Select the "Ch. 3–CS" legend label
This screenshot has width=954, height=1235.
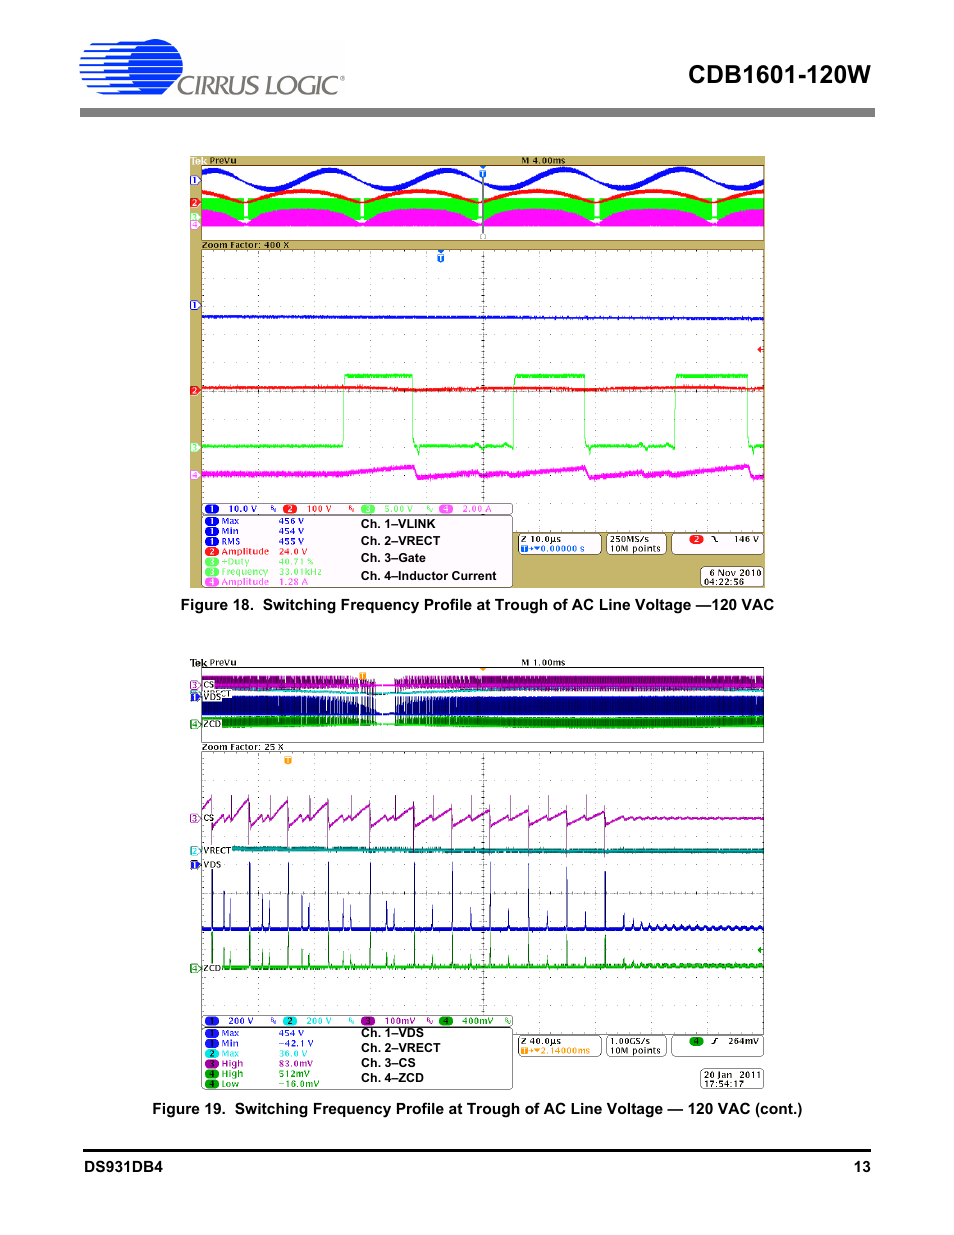coord(388,1063)
